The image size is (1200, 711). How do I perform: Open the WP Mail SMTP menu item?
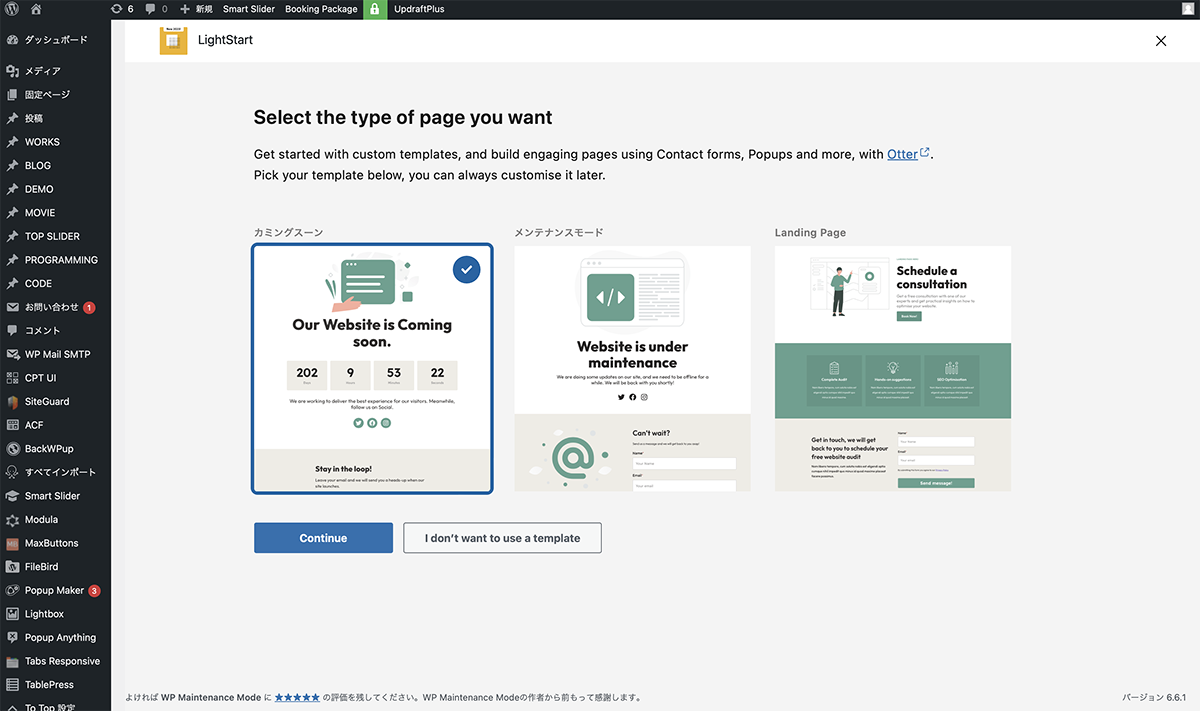pyautogui.click(x=57, y=354)
